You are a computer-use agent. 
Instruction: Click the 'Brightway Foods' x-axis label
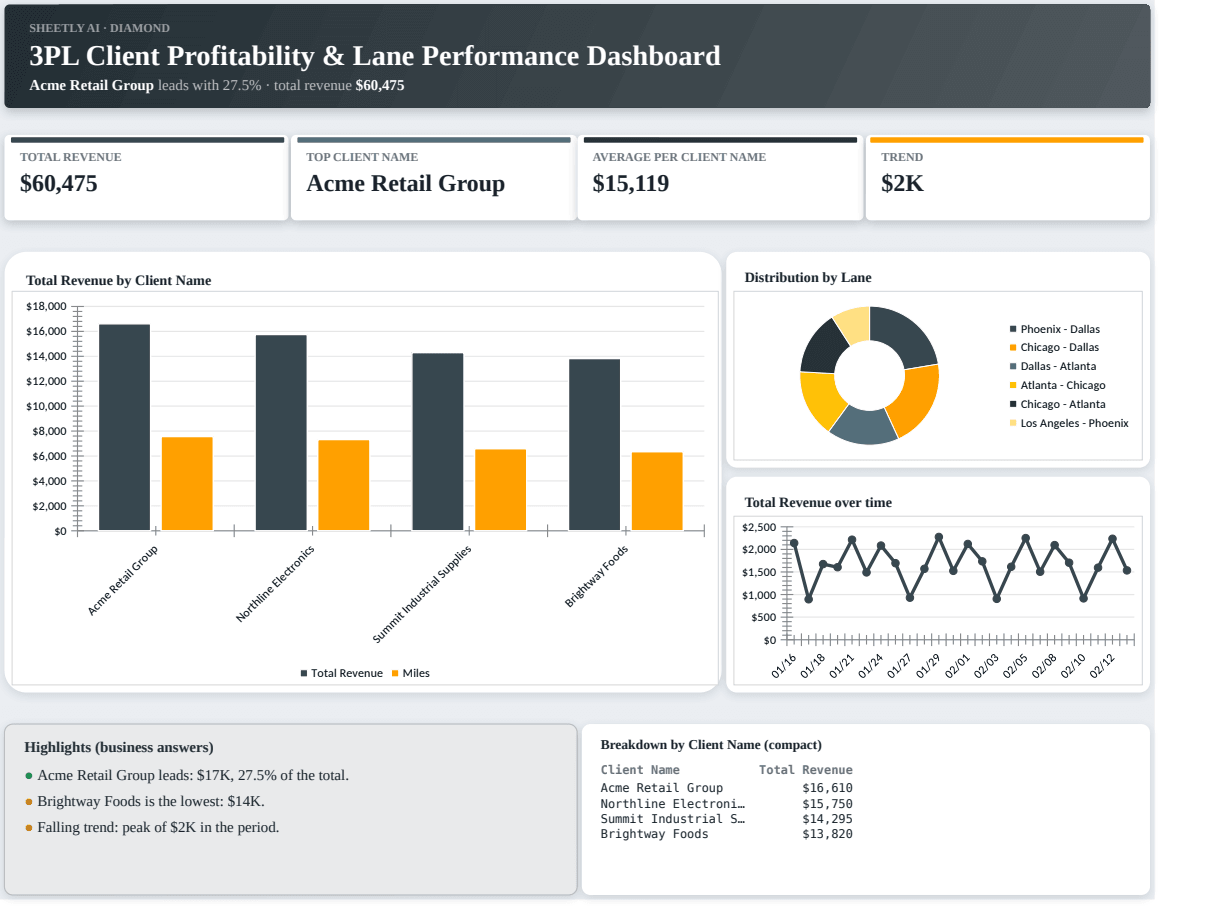click(x=596, y=577)
